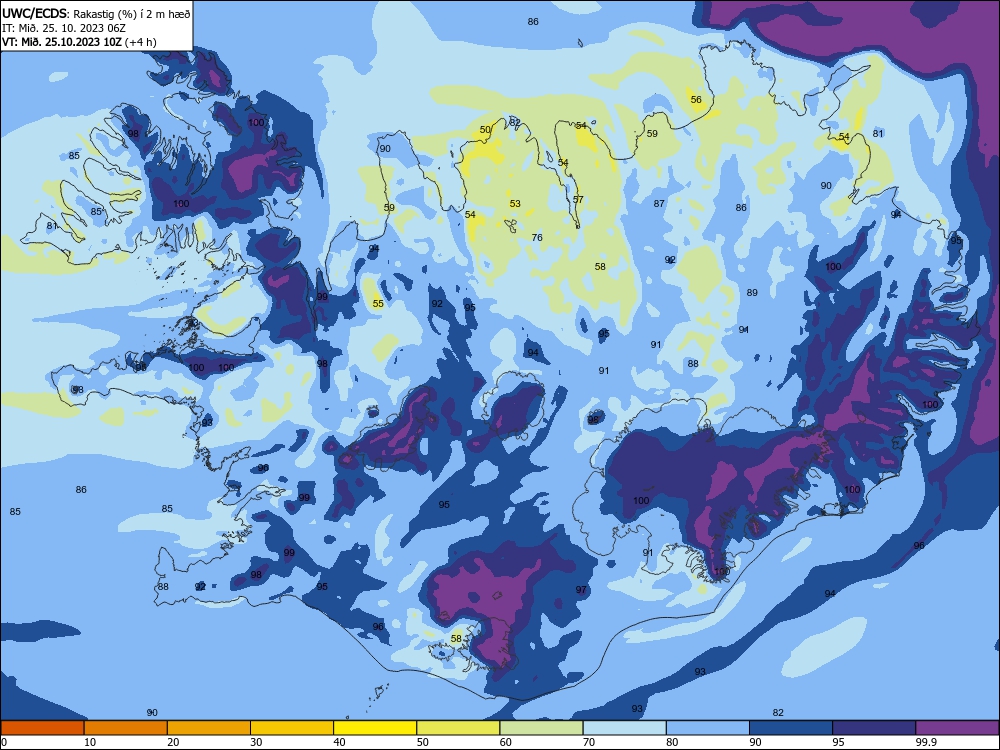
Task: Click the '58' value on the southern islands
Action: [x=456, y=638]
